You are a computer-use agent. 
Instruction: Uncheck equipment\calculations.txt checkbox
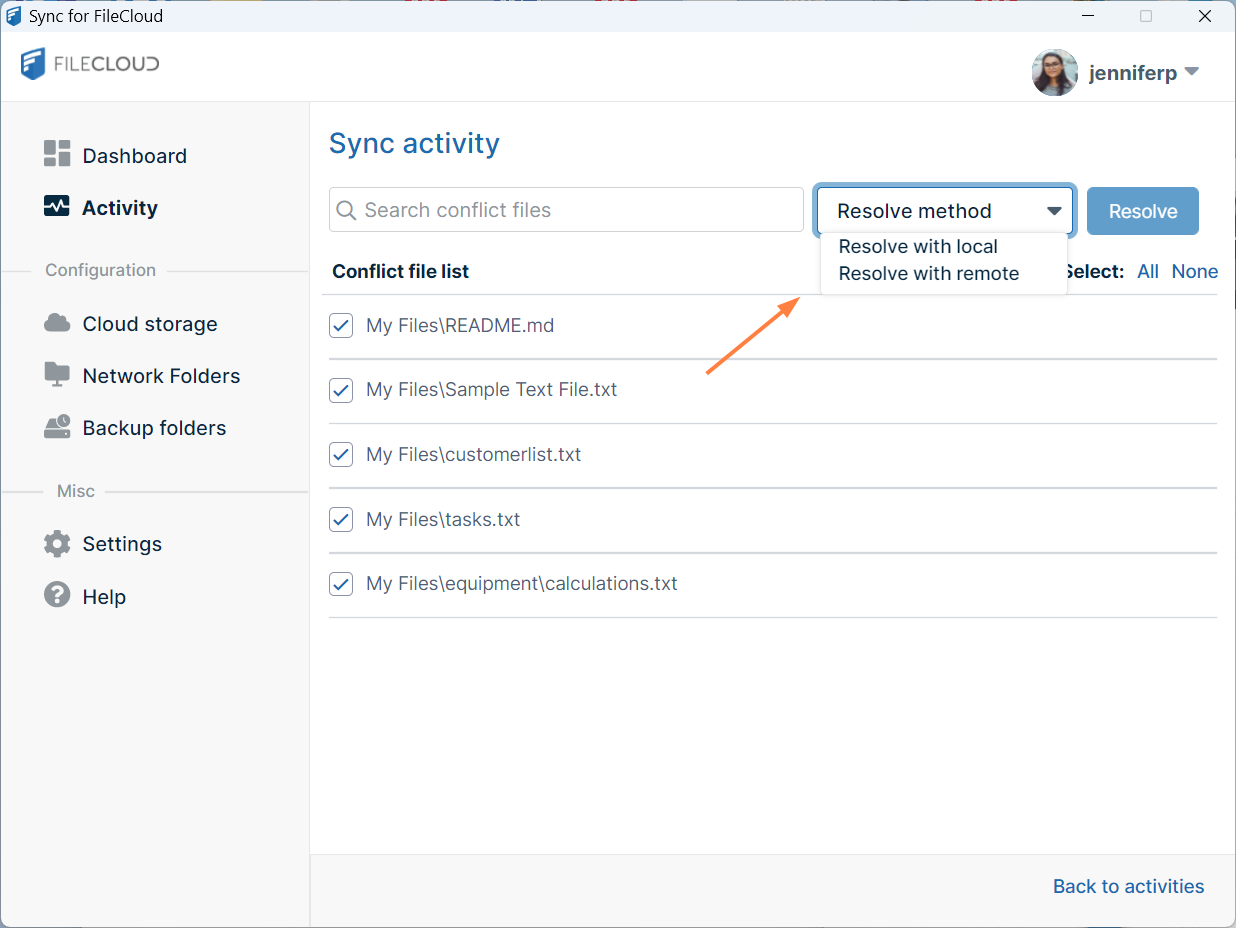click(341, 584)
